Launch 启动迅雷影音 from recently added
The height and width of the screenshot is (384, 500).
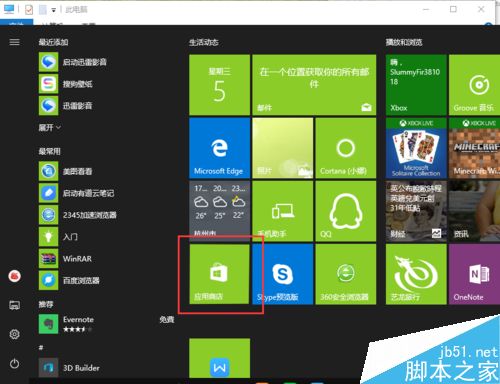[x=73, y=62]
